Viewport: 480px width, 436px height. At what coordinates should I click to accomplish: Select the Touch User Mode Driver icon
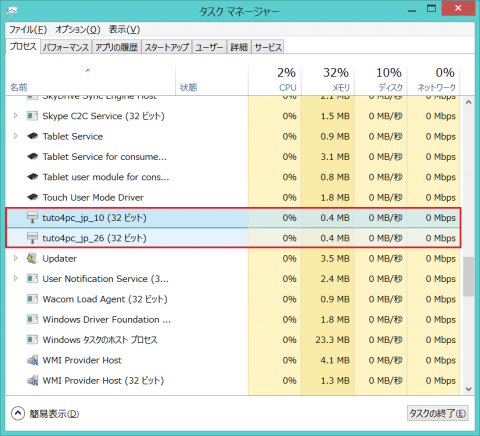(32, 197)
